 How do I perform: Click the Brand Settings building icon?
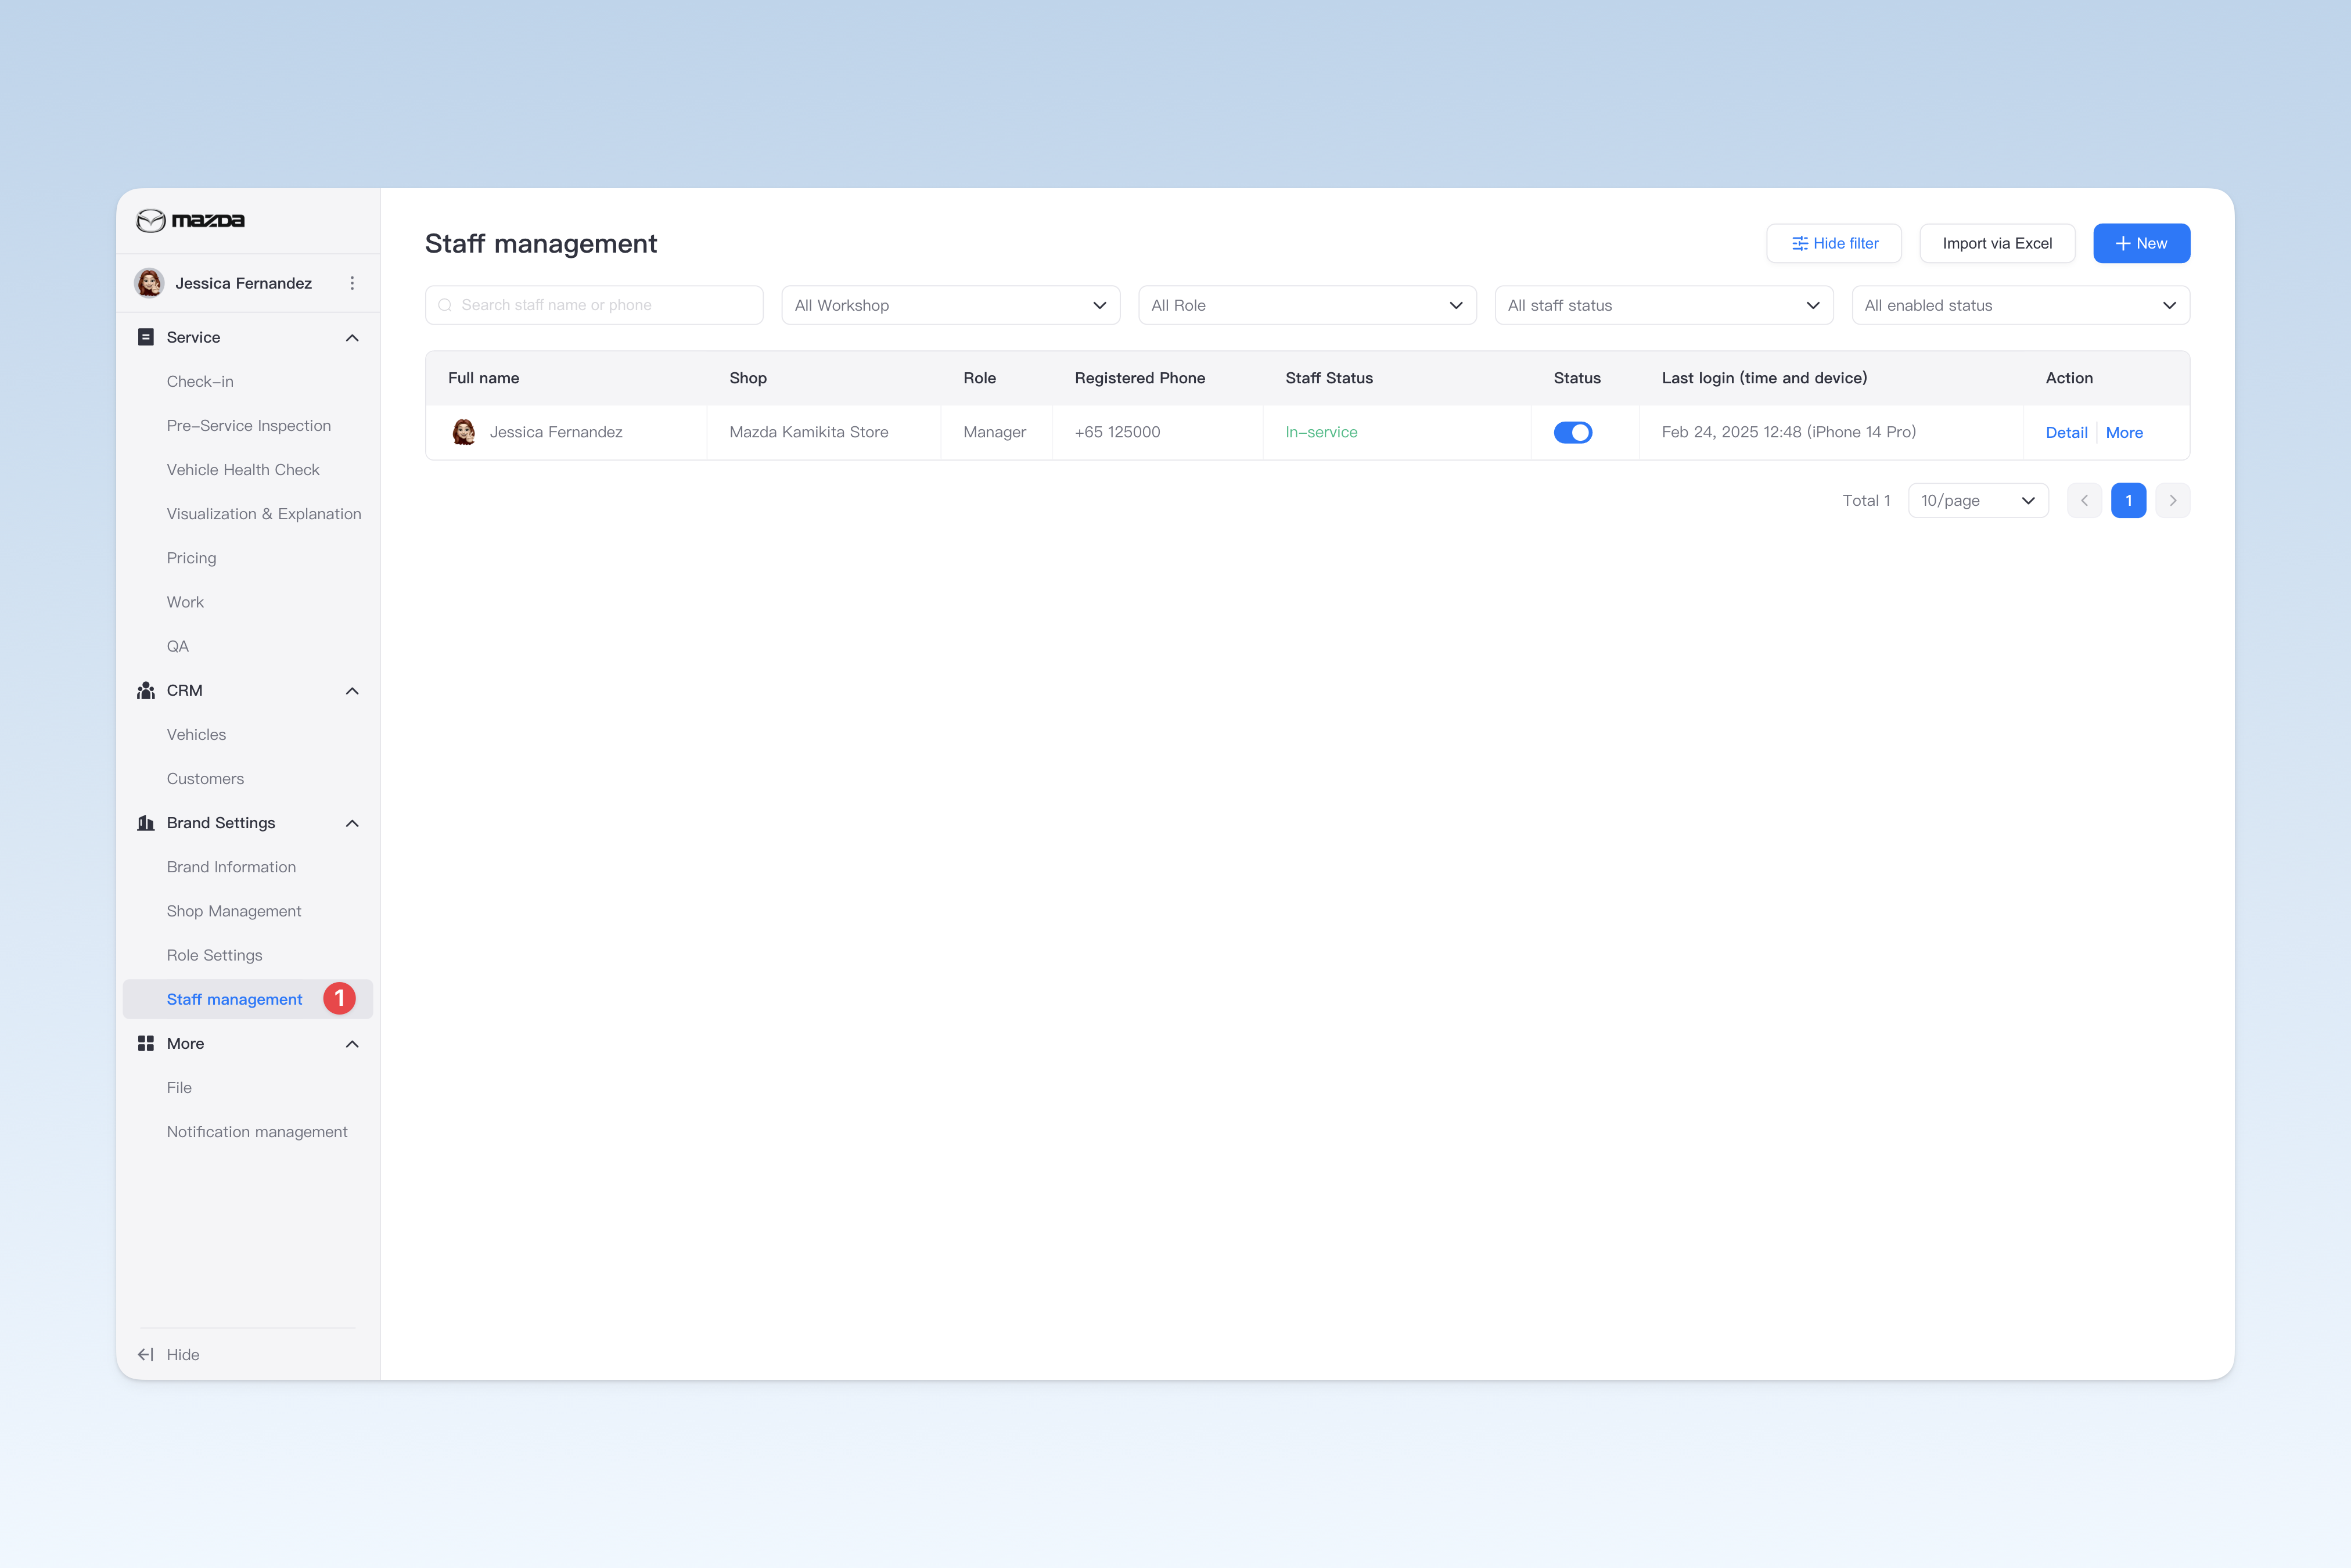146,823
